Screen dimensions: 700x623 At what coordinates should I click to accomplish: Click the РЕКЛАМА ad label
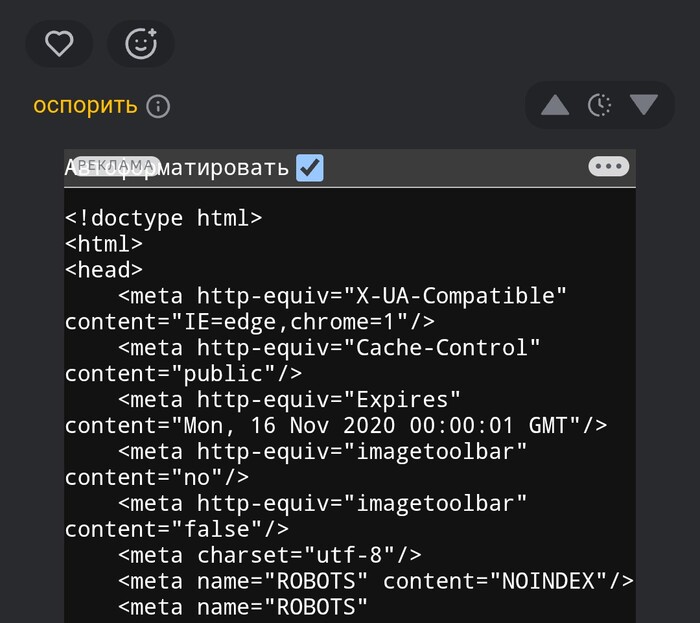coord(116,166)
